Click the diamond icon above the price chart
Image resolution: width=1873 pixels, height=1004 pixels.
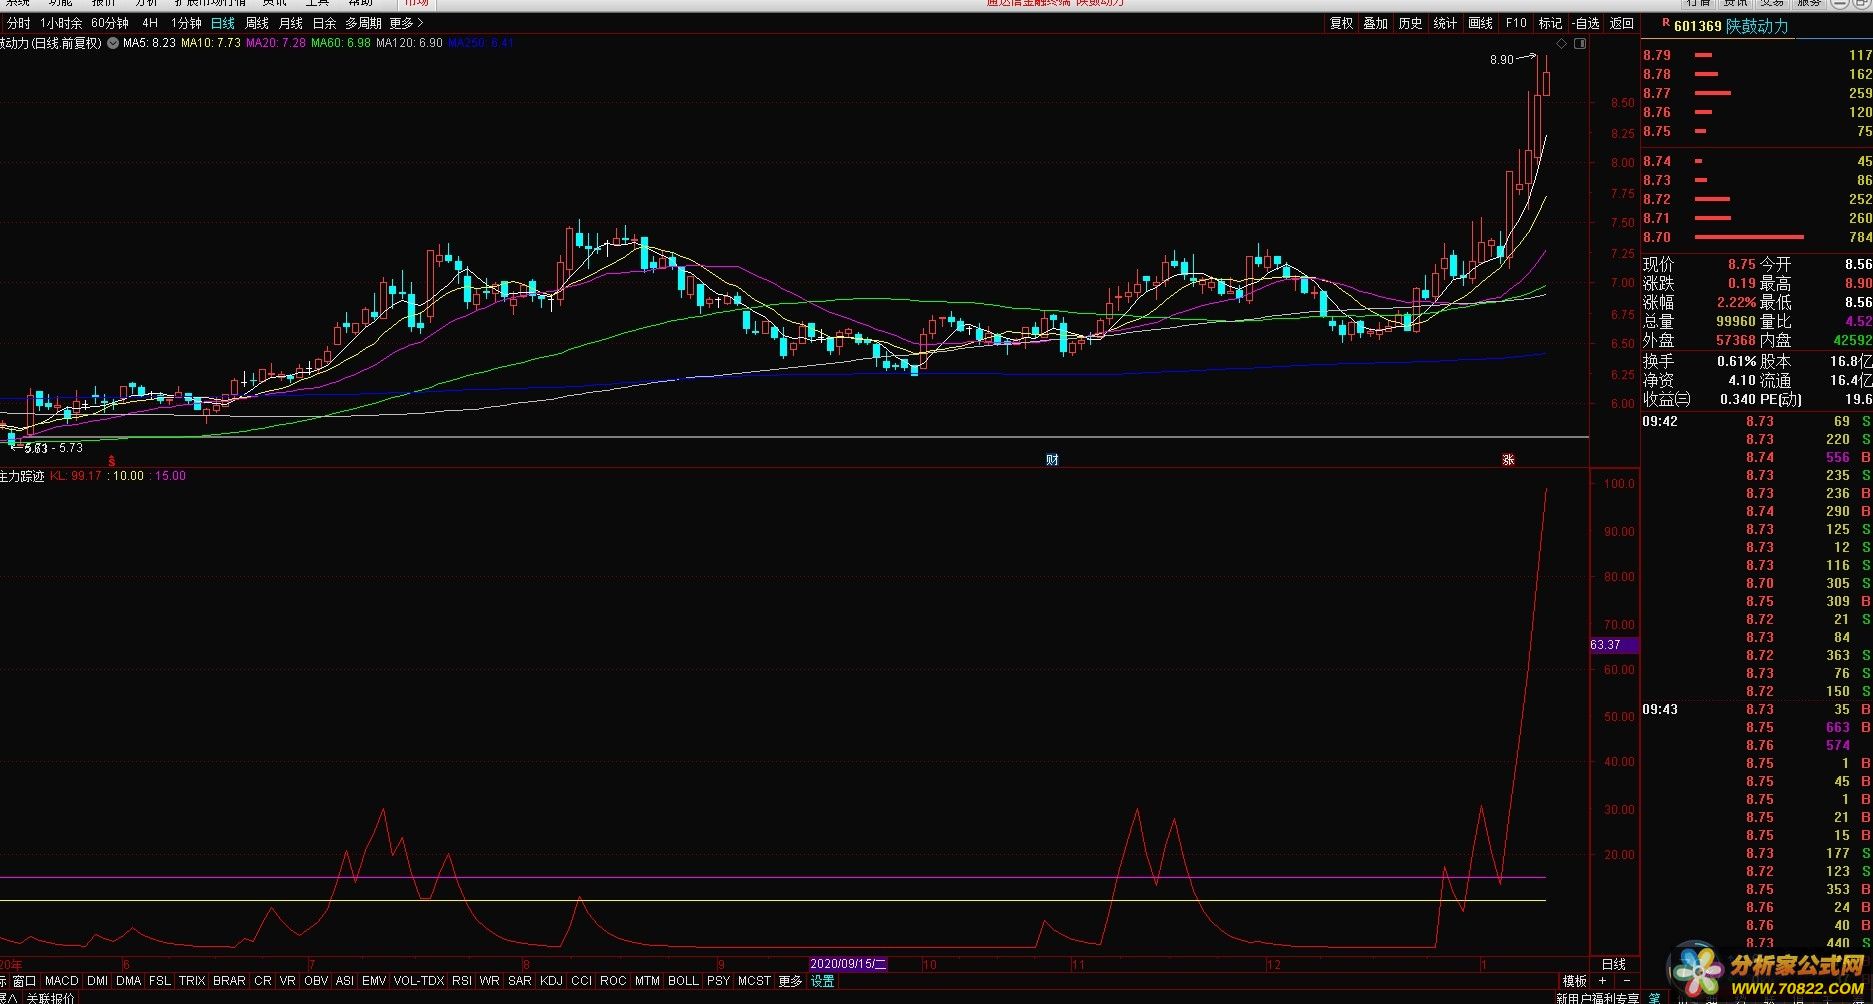pyautogui.click(x=1562, y=44)
